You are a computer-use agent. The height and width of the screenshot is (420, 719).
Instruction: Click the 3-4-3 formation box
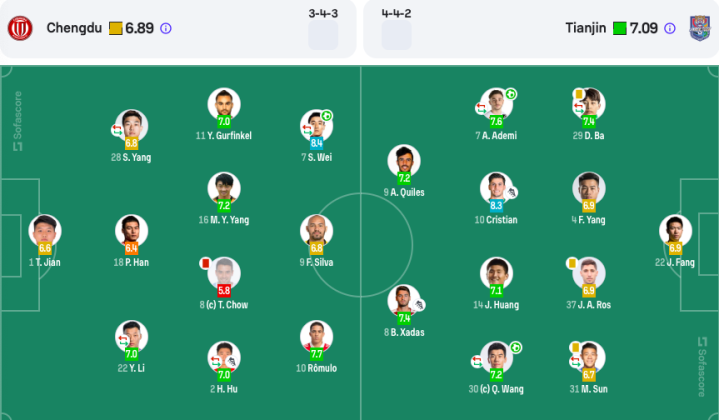pyautogui.click(x=323, y=35)
